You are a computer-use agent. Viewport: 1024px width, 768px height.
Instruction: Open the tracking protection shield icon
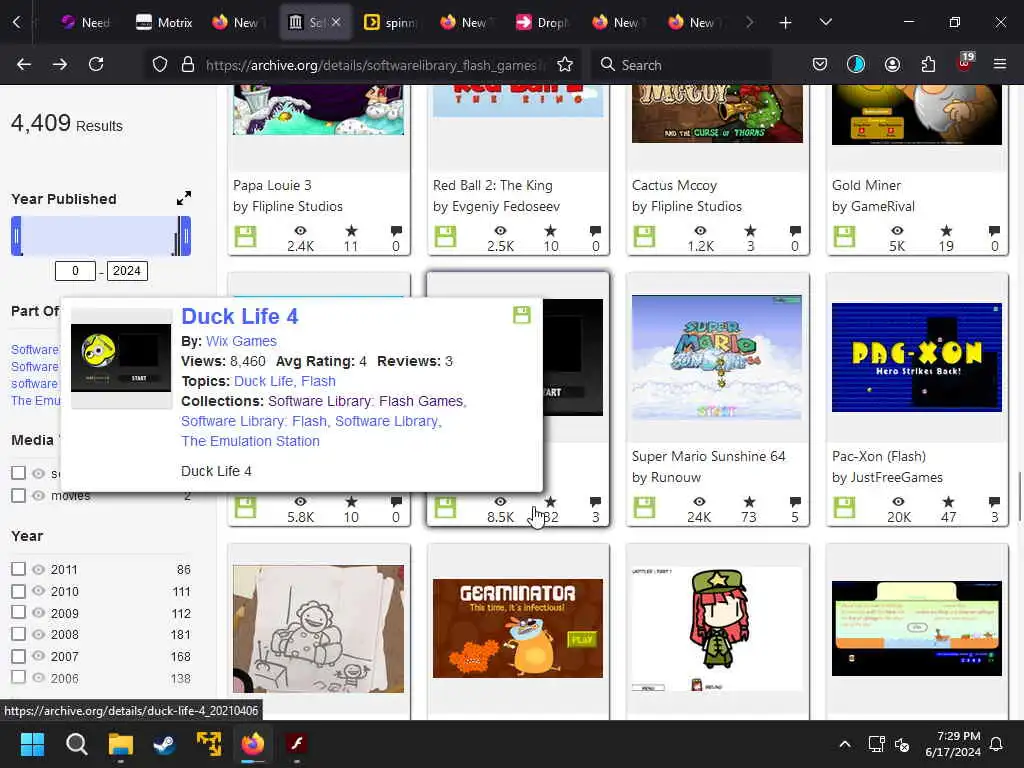pyautogui.click(x=160, y=65)
